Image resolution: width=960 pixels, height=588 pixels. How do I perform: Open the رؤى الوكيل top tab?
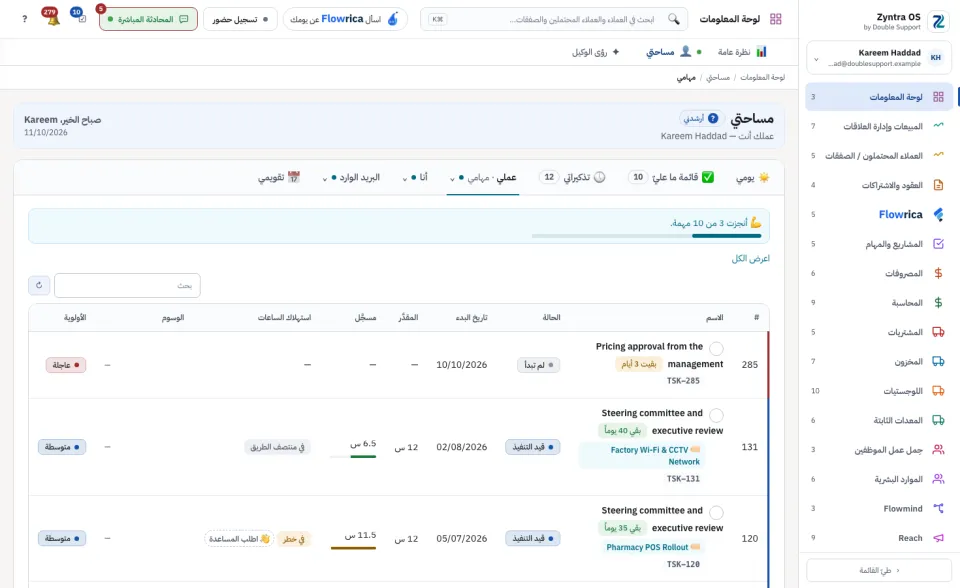click(x=596, y=52)
